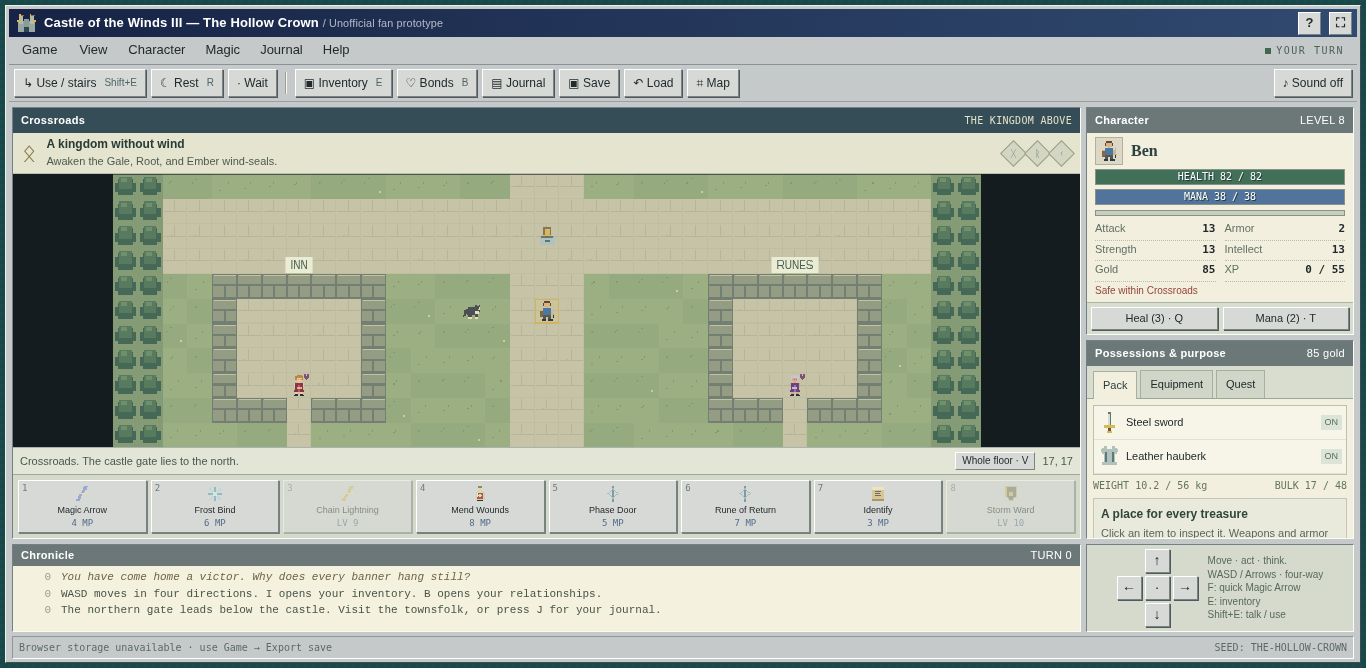Open the Game menu

coord(40,50)
